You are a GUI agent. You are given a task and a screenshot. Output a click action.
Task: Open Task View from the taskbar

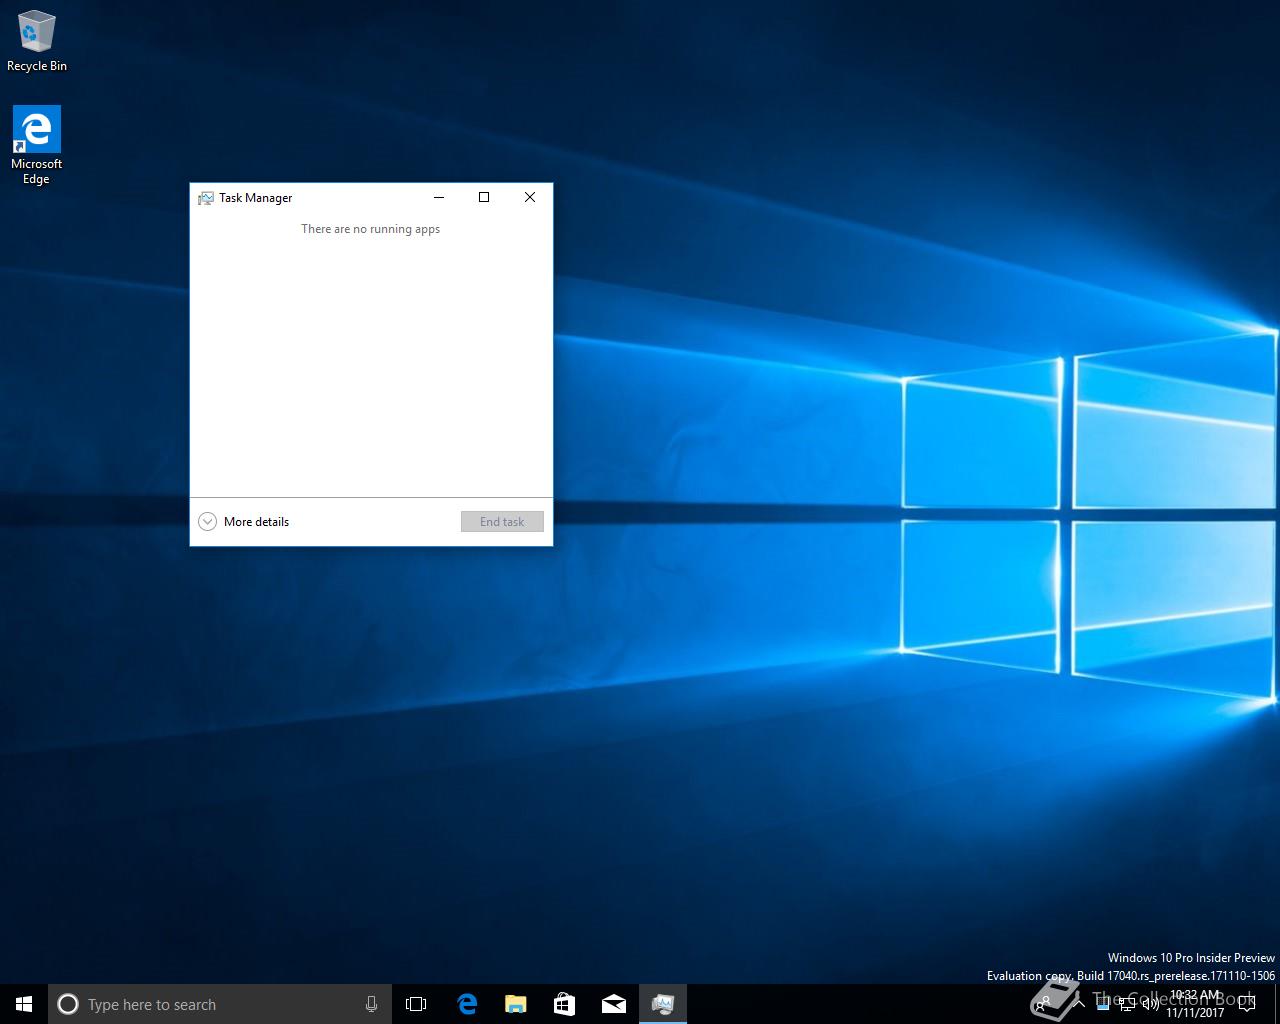click(416, 1004)
